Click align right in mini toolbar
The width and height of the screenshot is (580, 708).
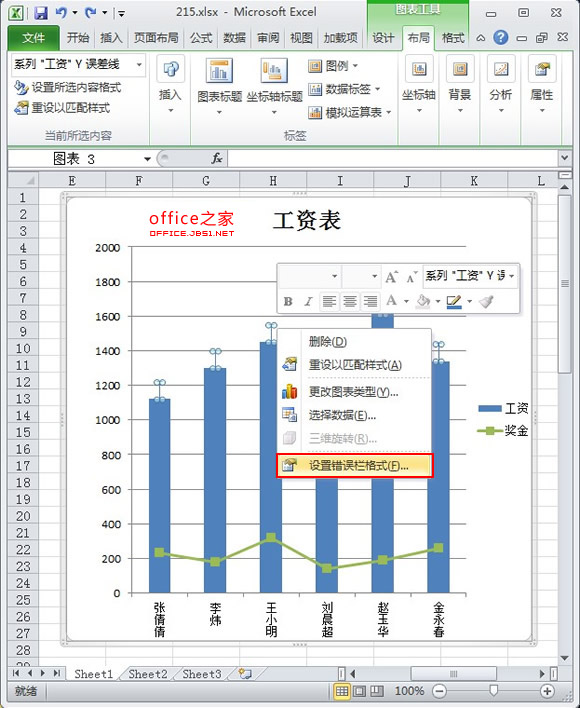tap(370, 301)
